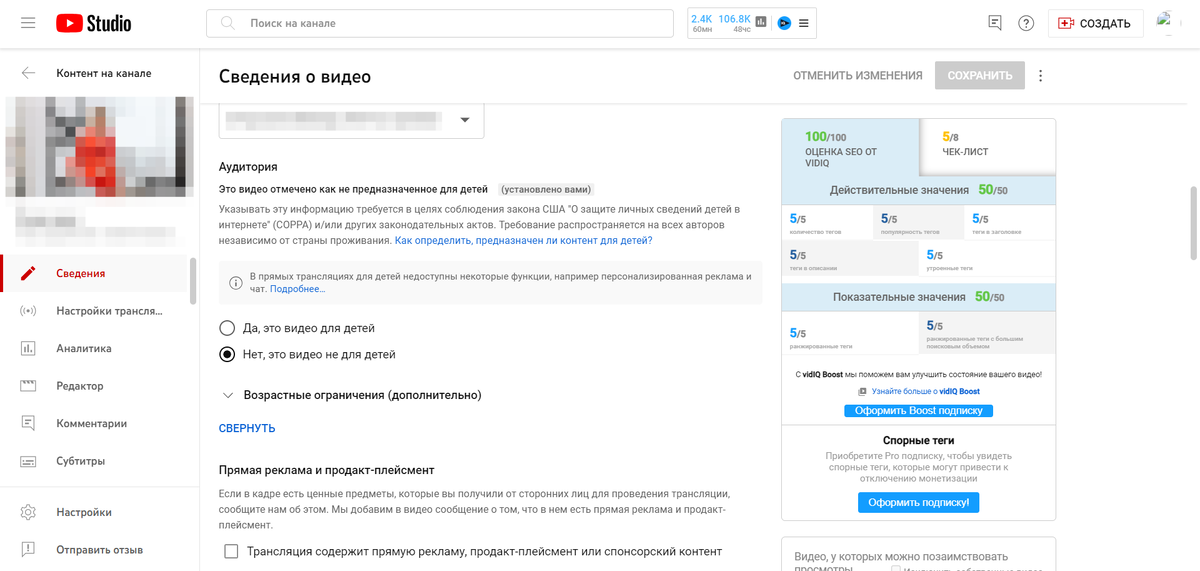Click the page vertical scrollbar
1200x571 pixels.
point(1192,222)
